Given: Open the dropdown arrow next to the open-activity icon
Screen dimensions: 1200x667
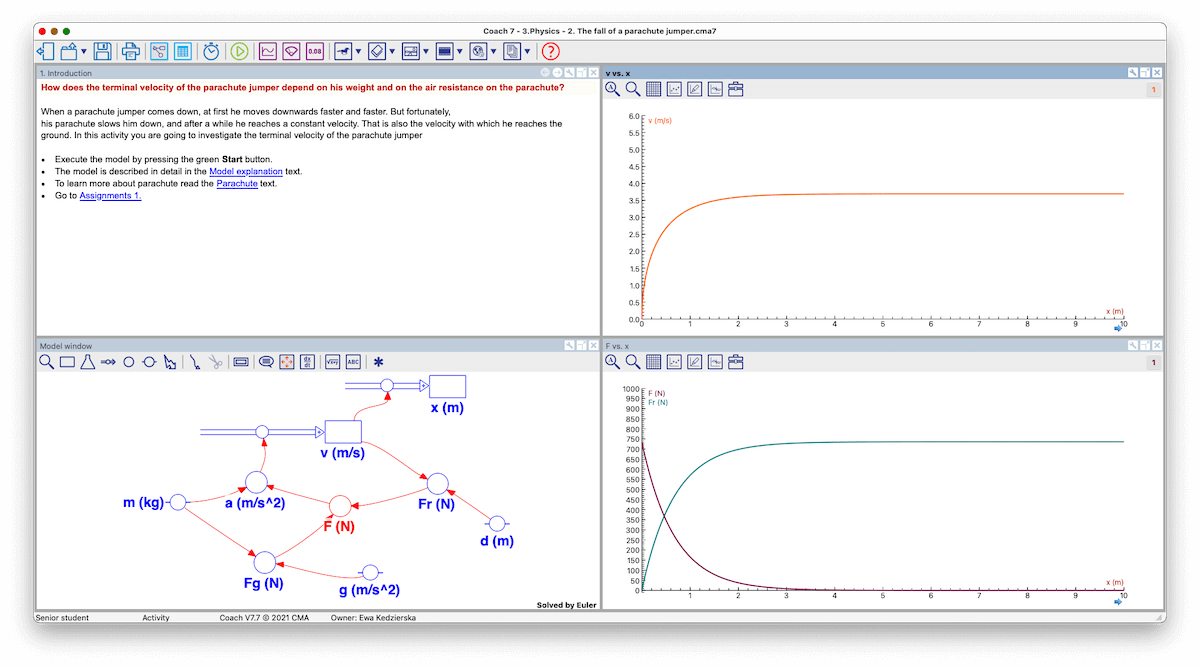Looking at the screenshot, I should [x=83, y=50].
